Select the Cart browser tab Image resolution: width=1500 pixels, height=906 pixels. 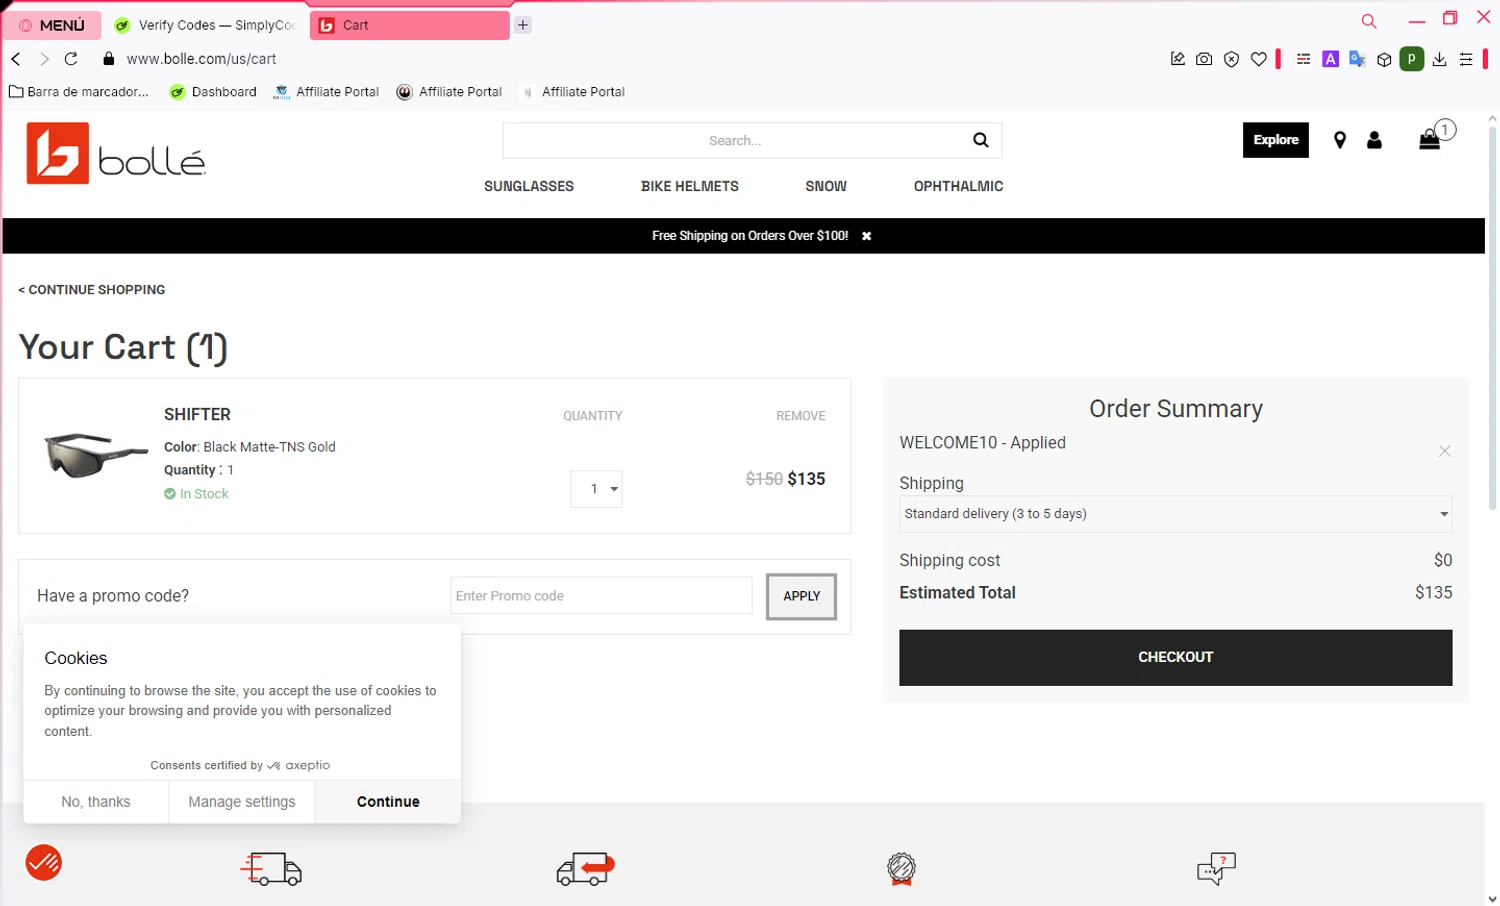pyautogui.click(x=409, y=25)
